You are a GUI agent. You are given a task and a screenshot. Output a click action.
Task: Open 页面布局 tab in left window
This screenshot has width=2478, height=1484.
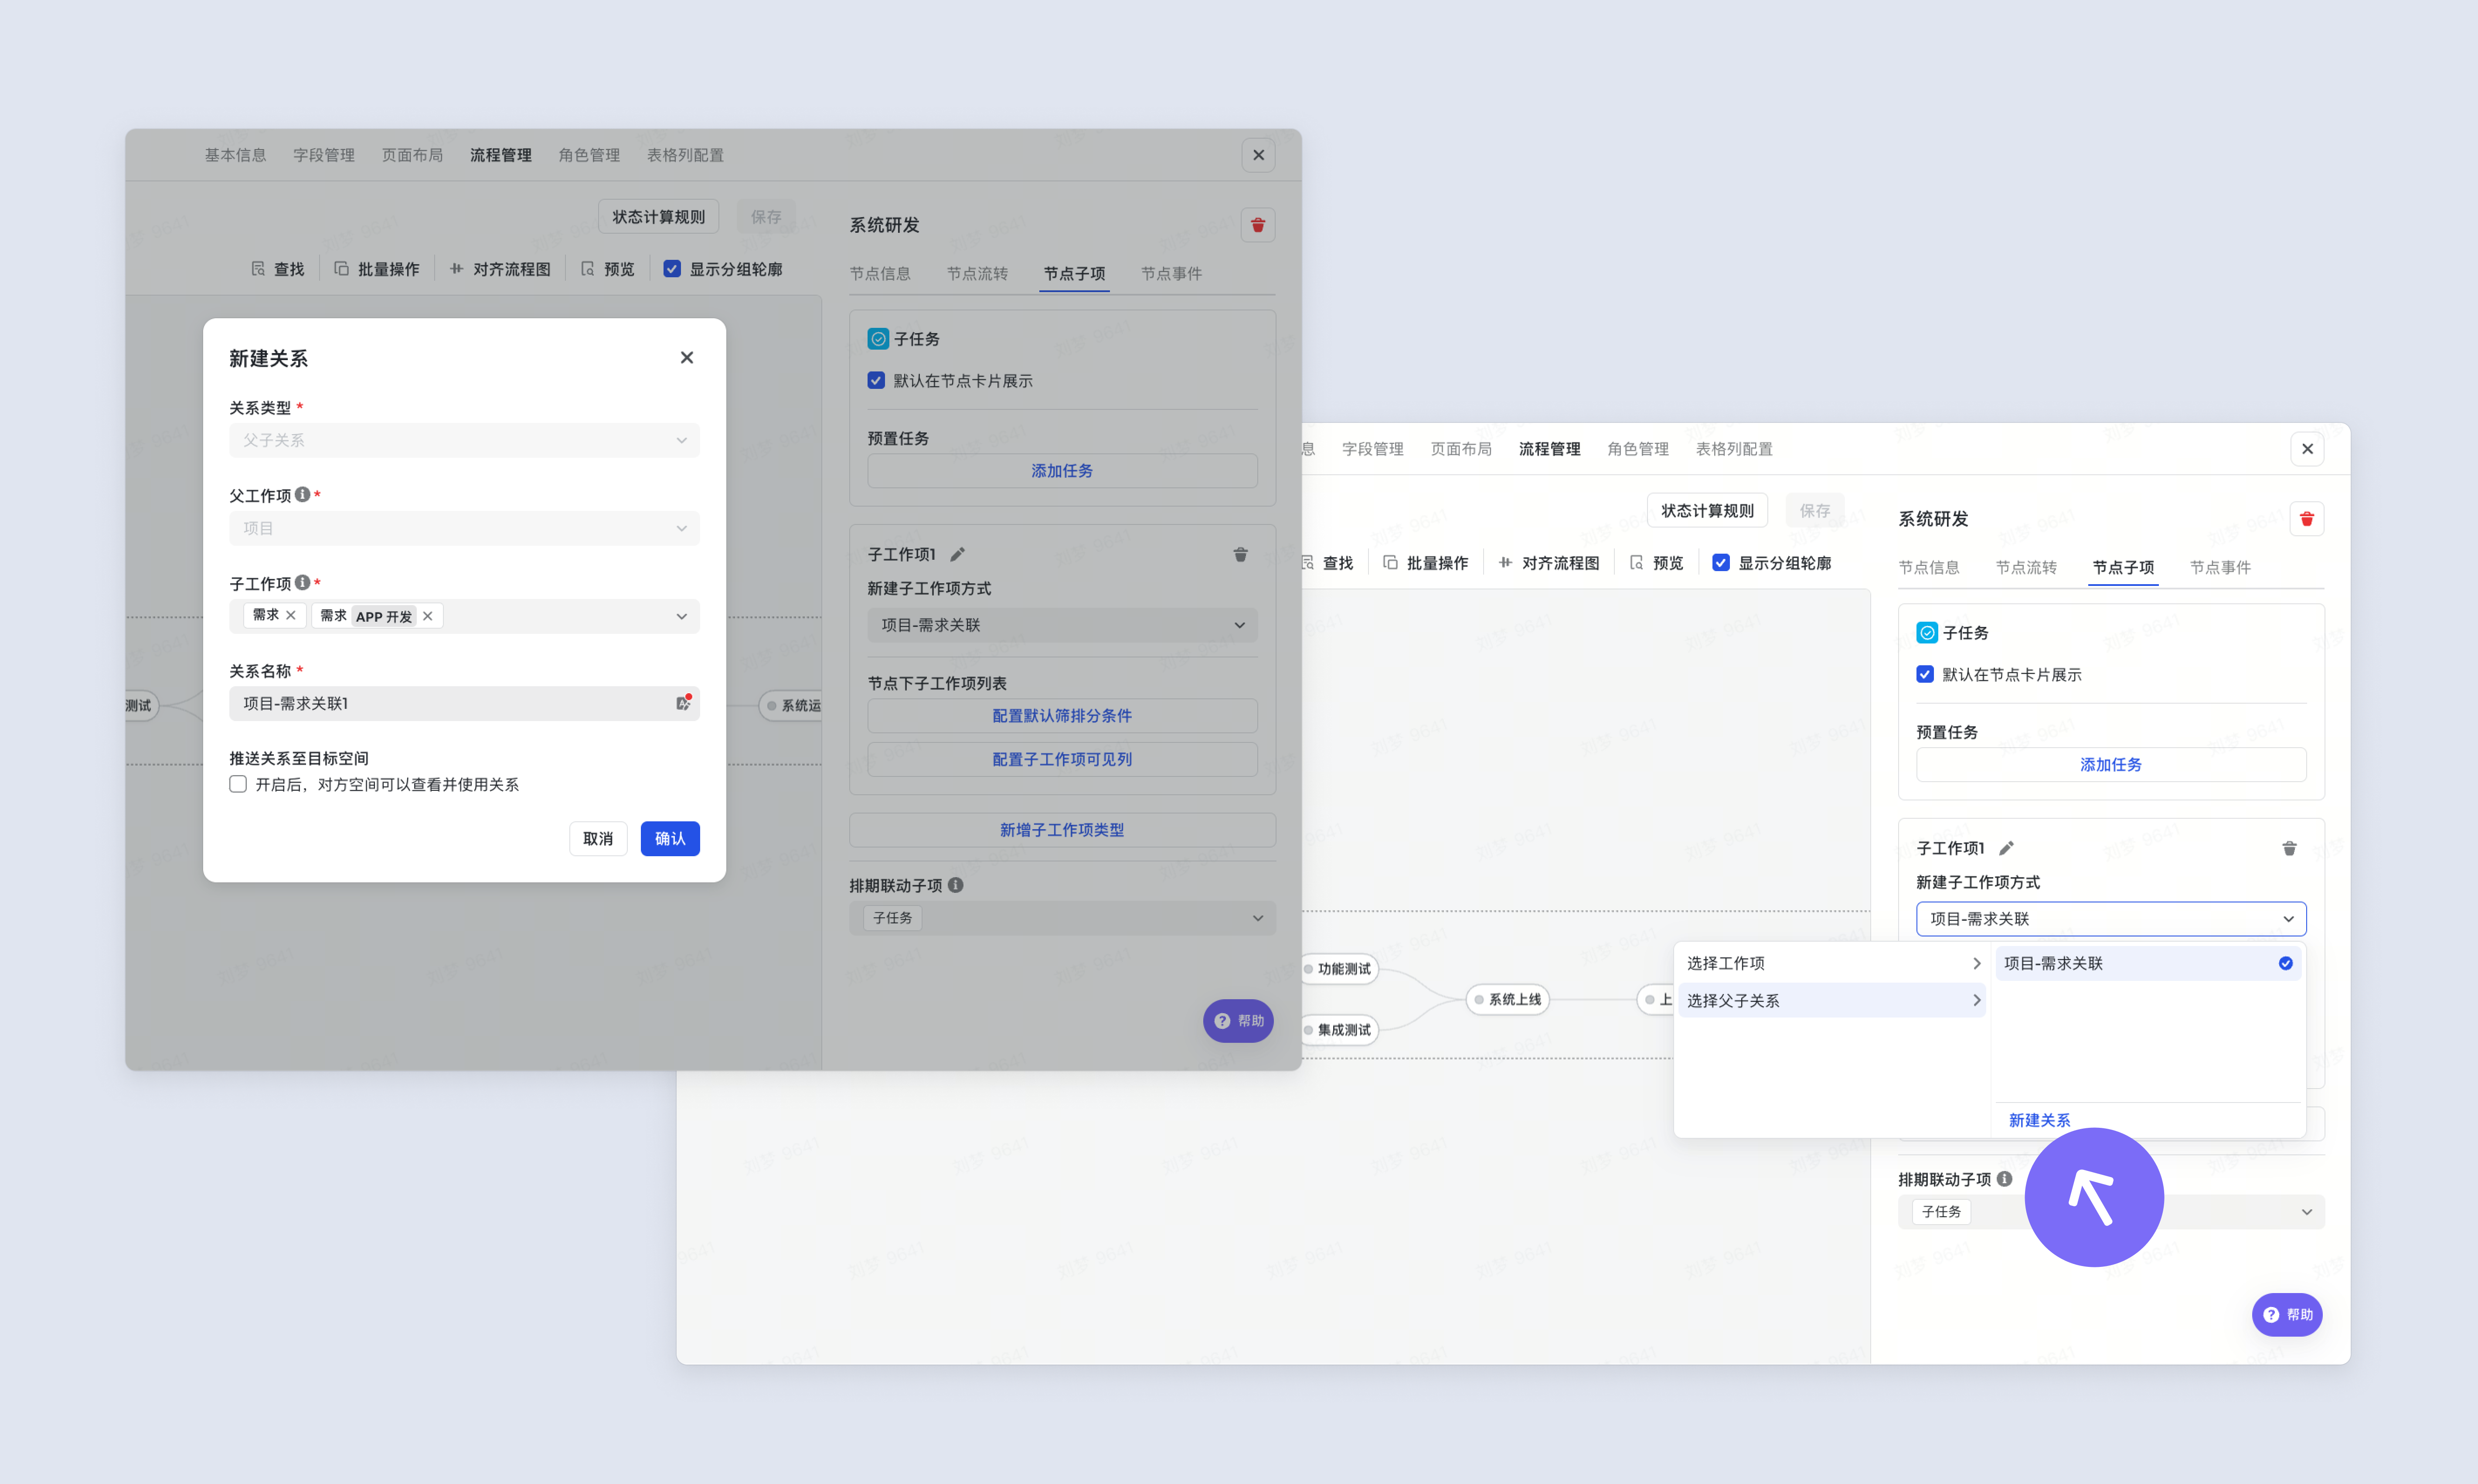(x=412, y=155)
